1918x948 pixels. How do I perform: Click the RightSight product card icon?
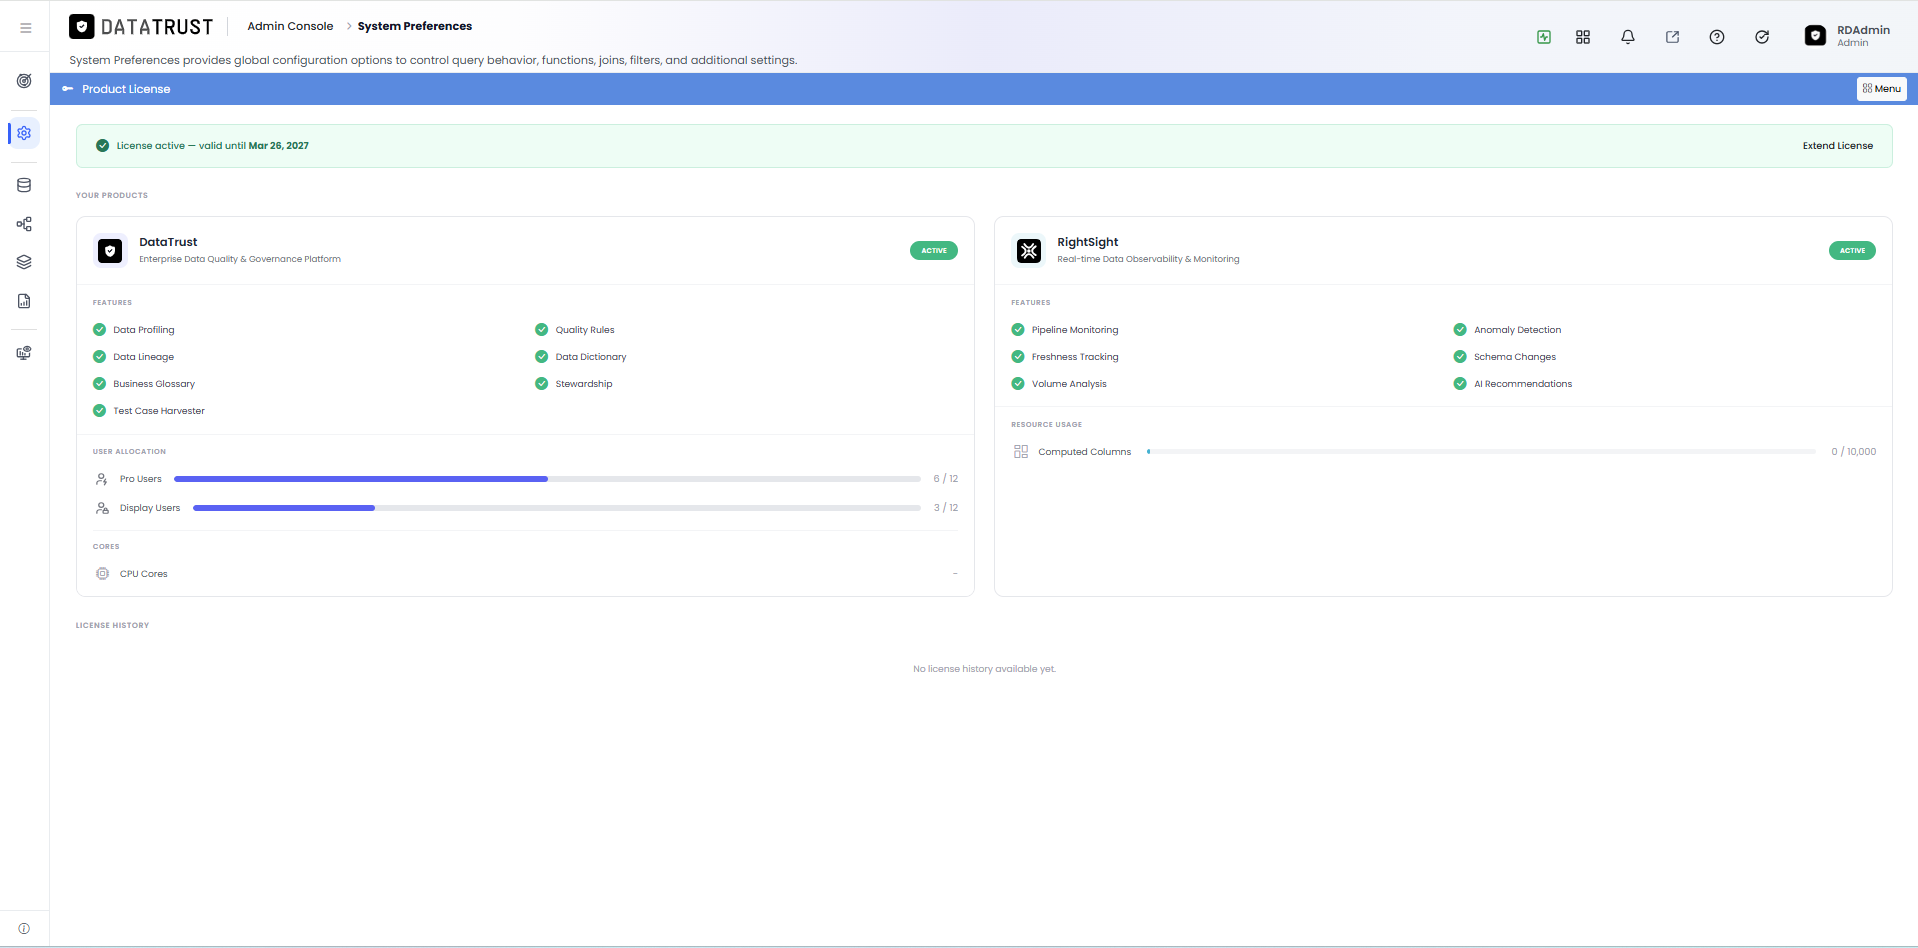[1029, 250]
